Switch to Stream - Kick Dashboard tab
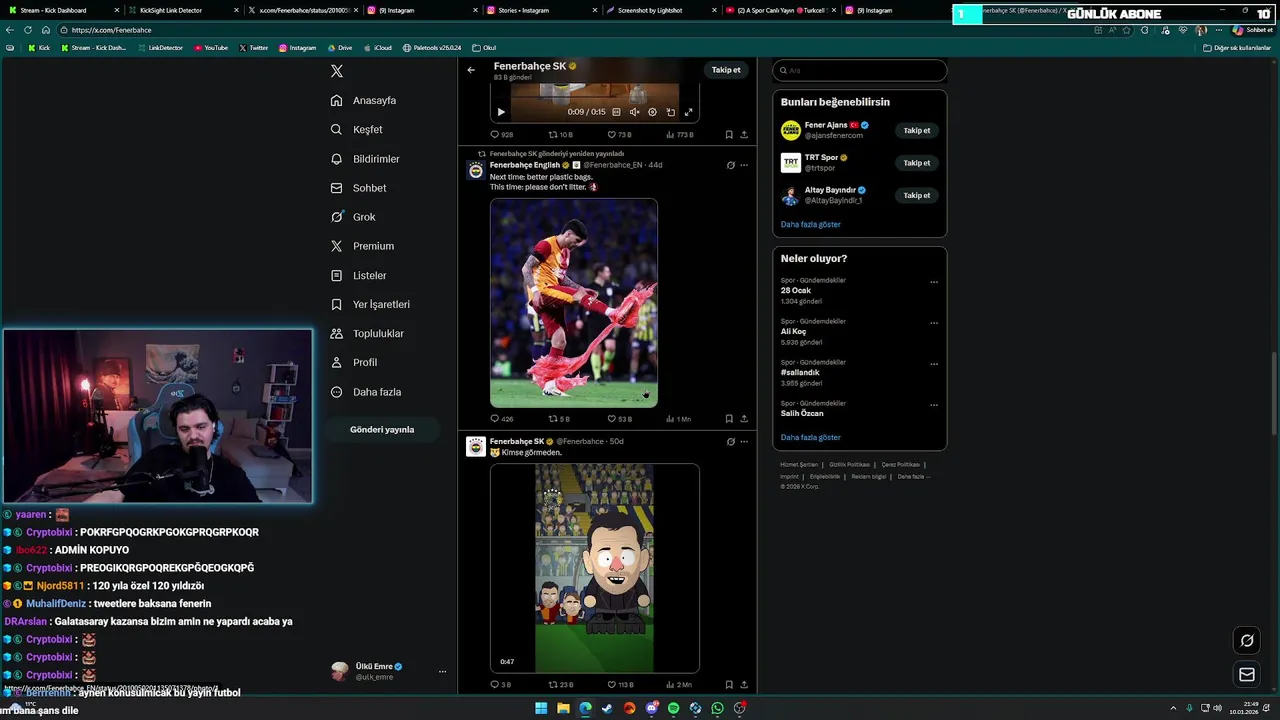 tap(60, 10)
